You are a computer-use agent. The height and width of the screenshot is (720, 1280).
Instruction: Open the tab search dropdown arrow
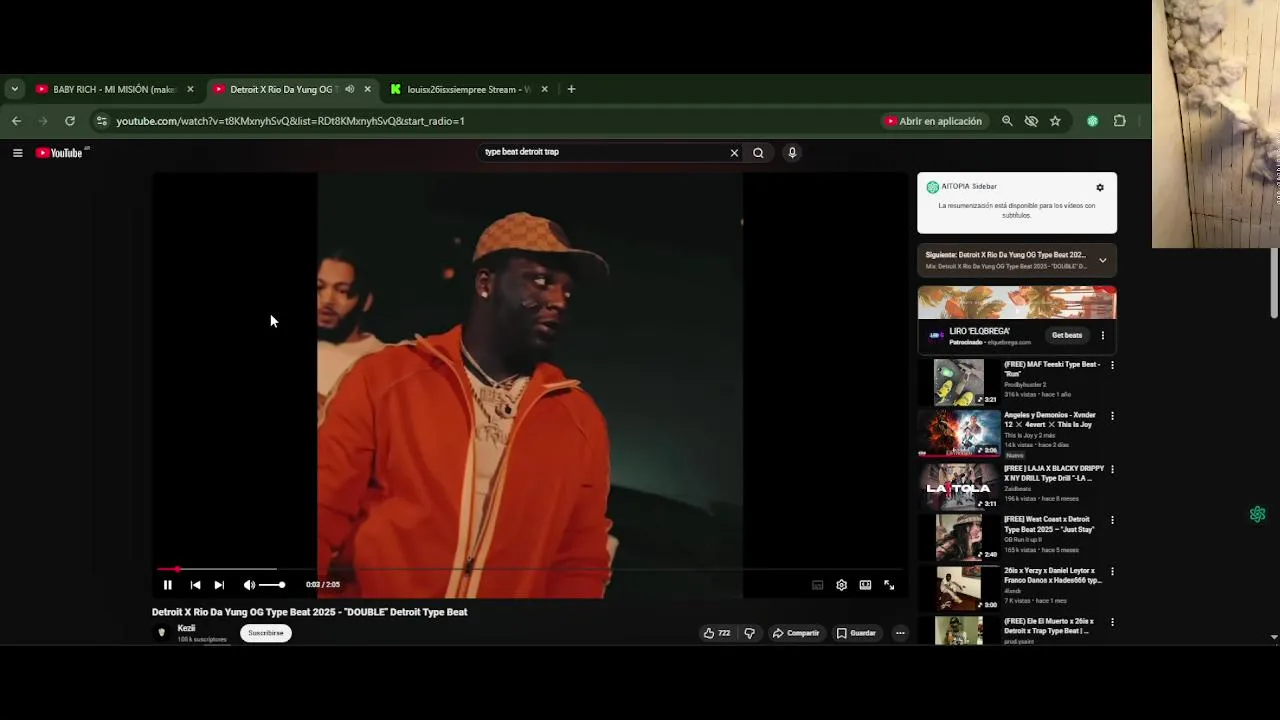[14, 89]
